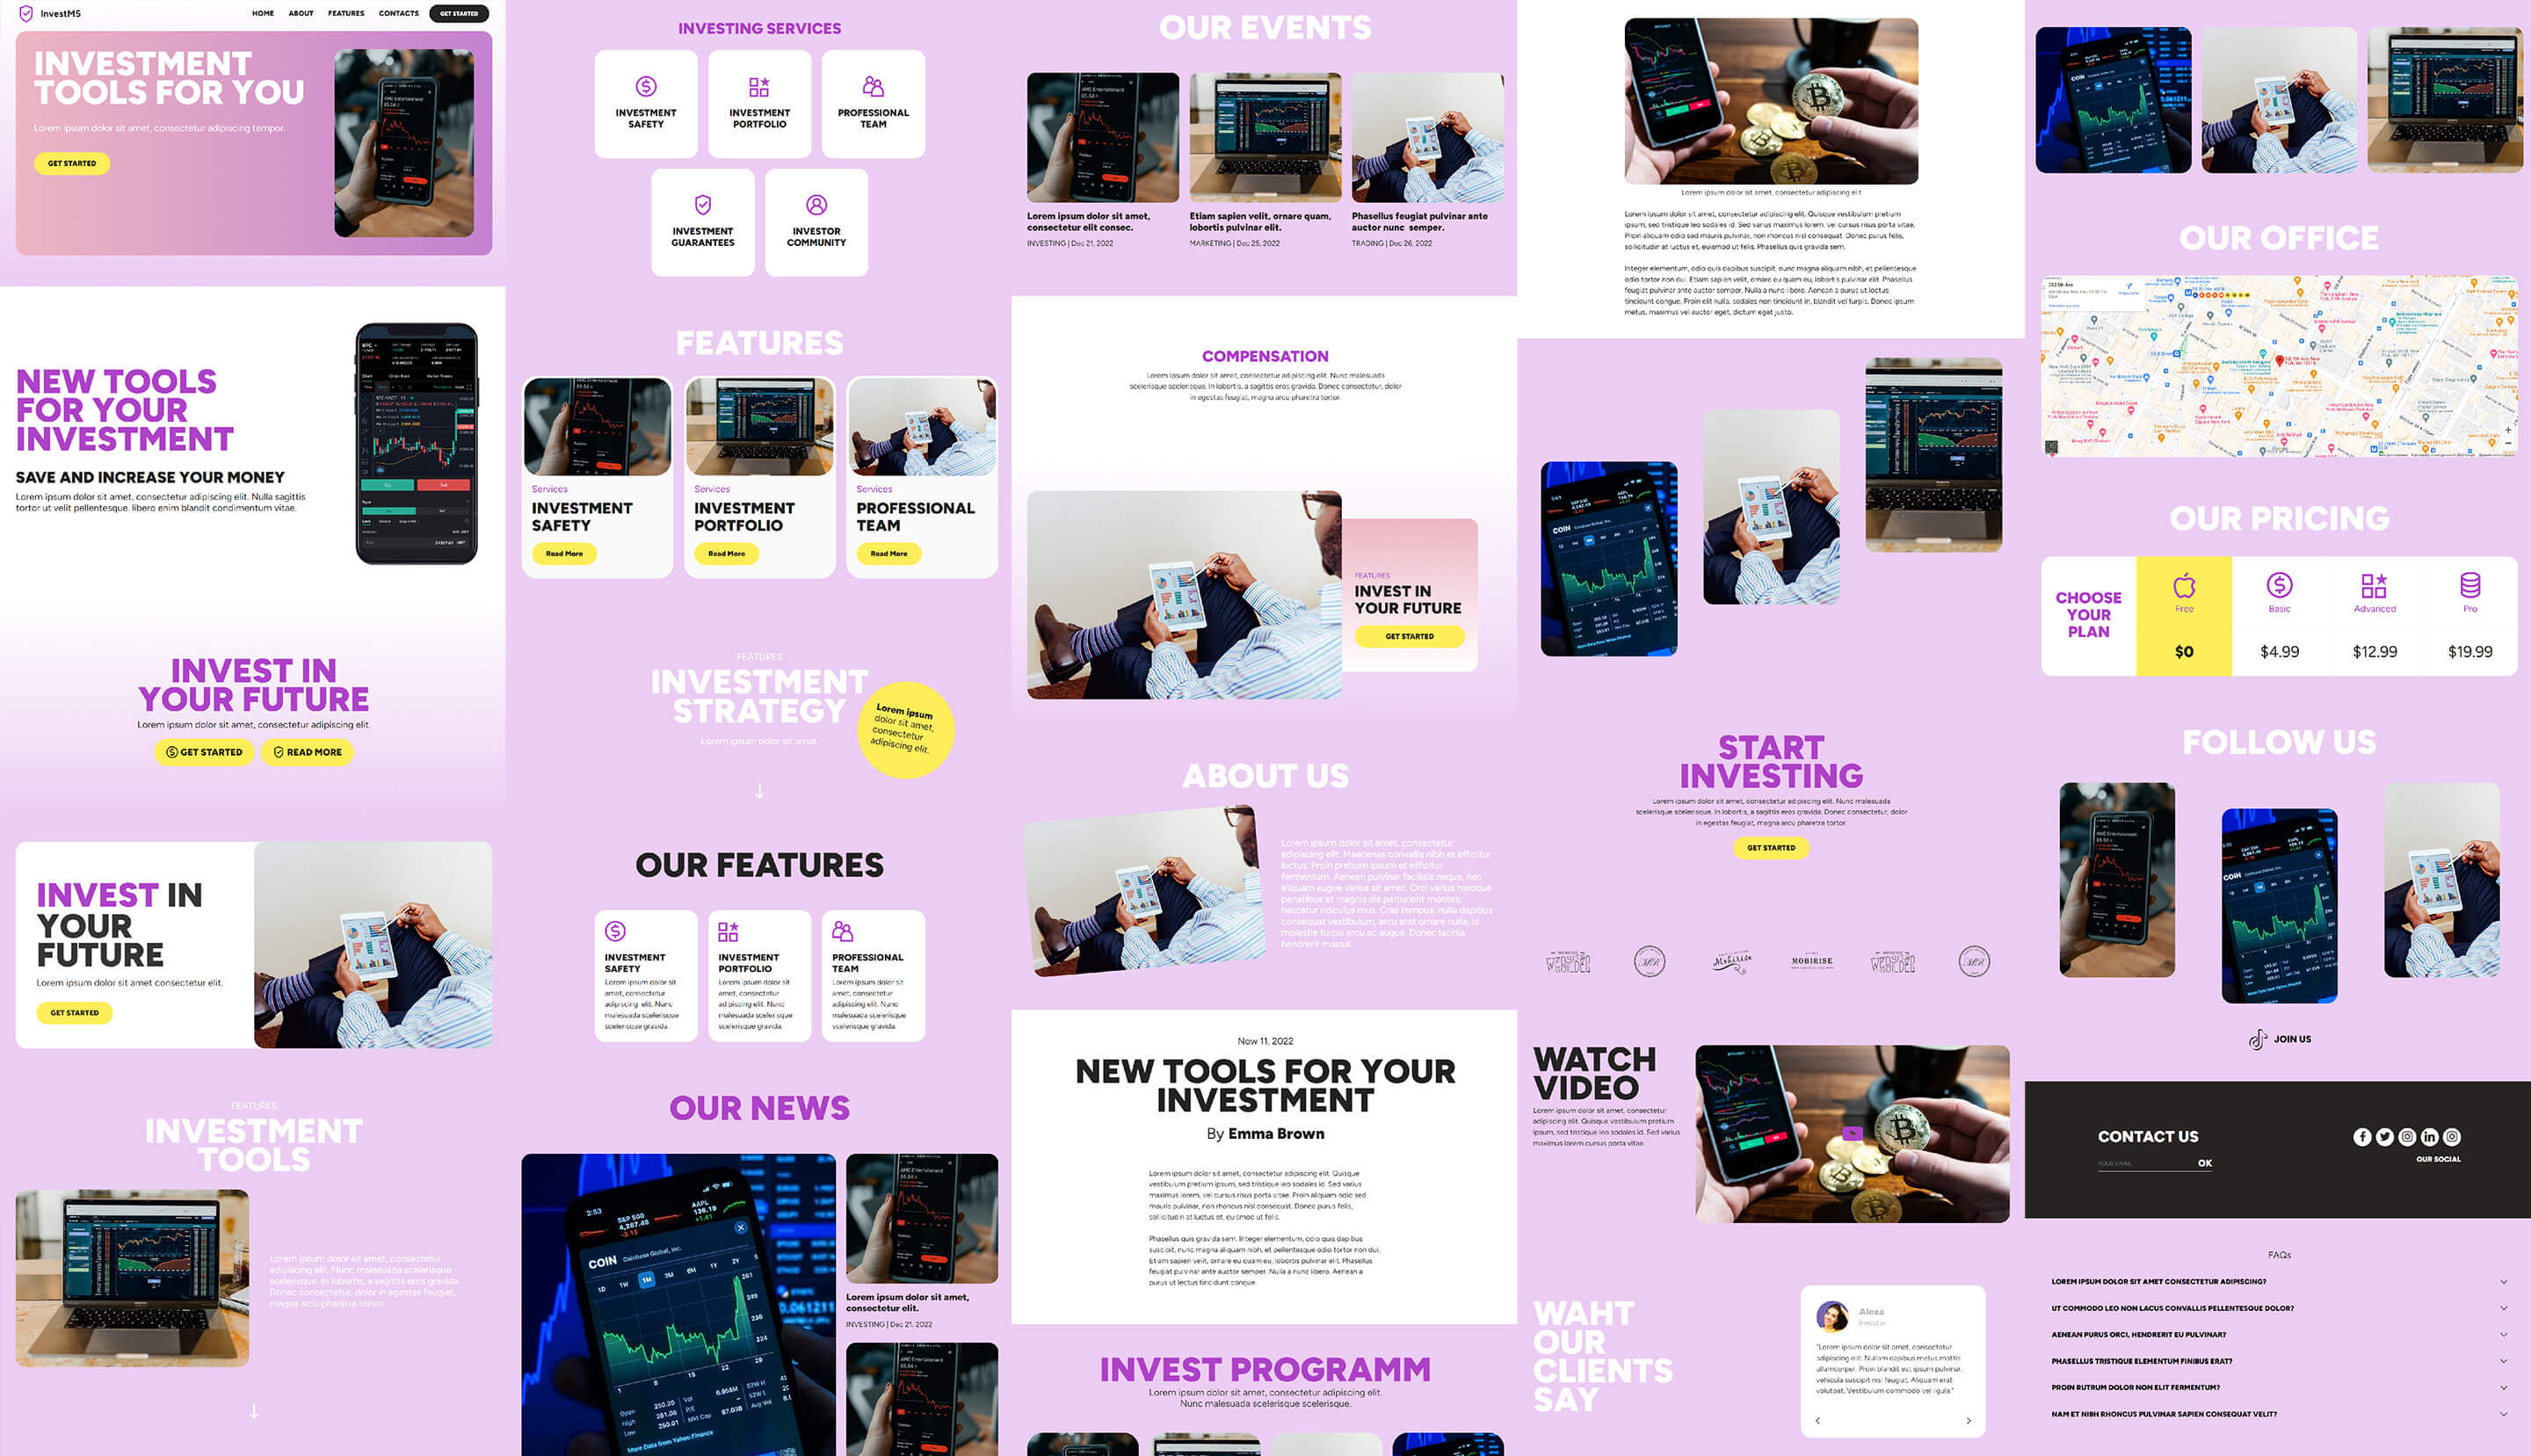Click the READ MORE investment safety link
The height and width of the screenshot is (1456, 2531).
click(563, 553)
